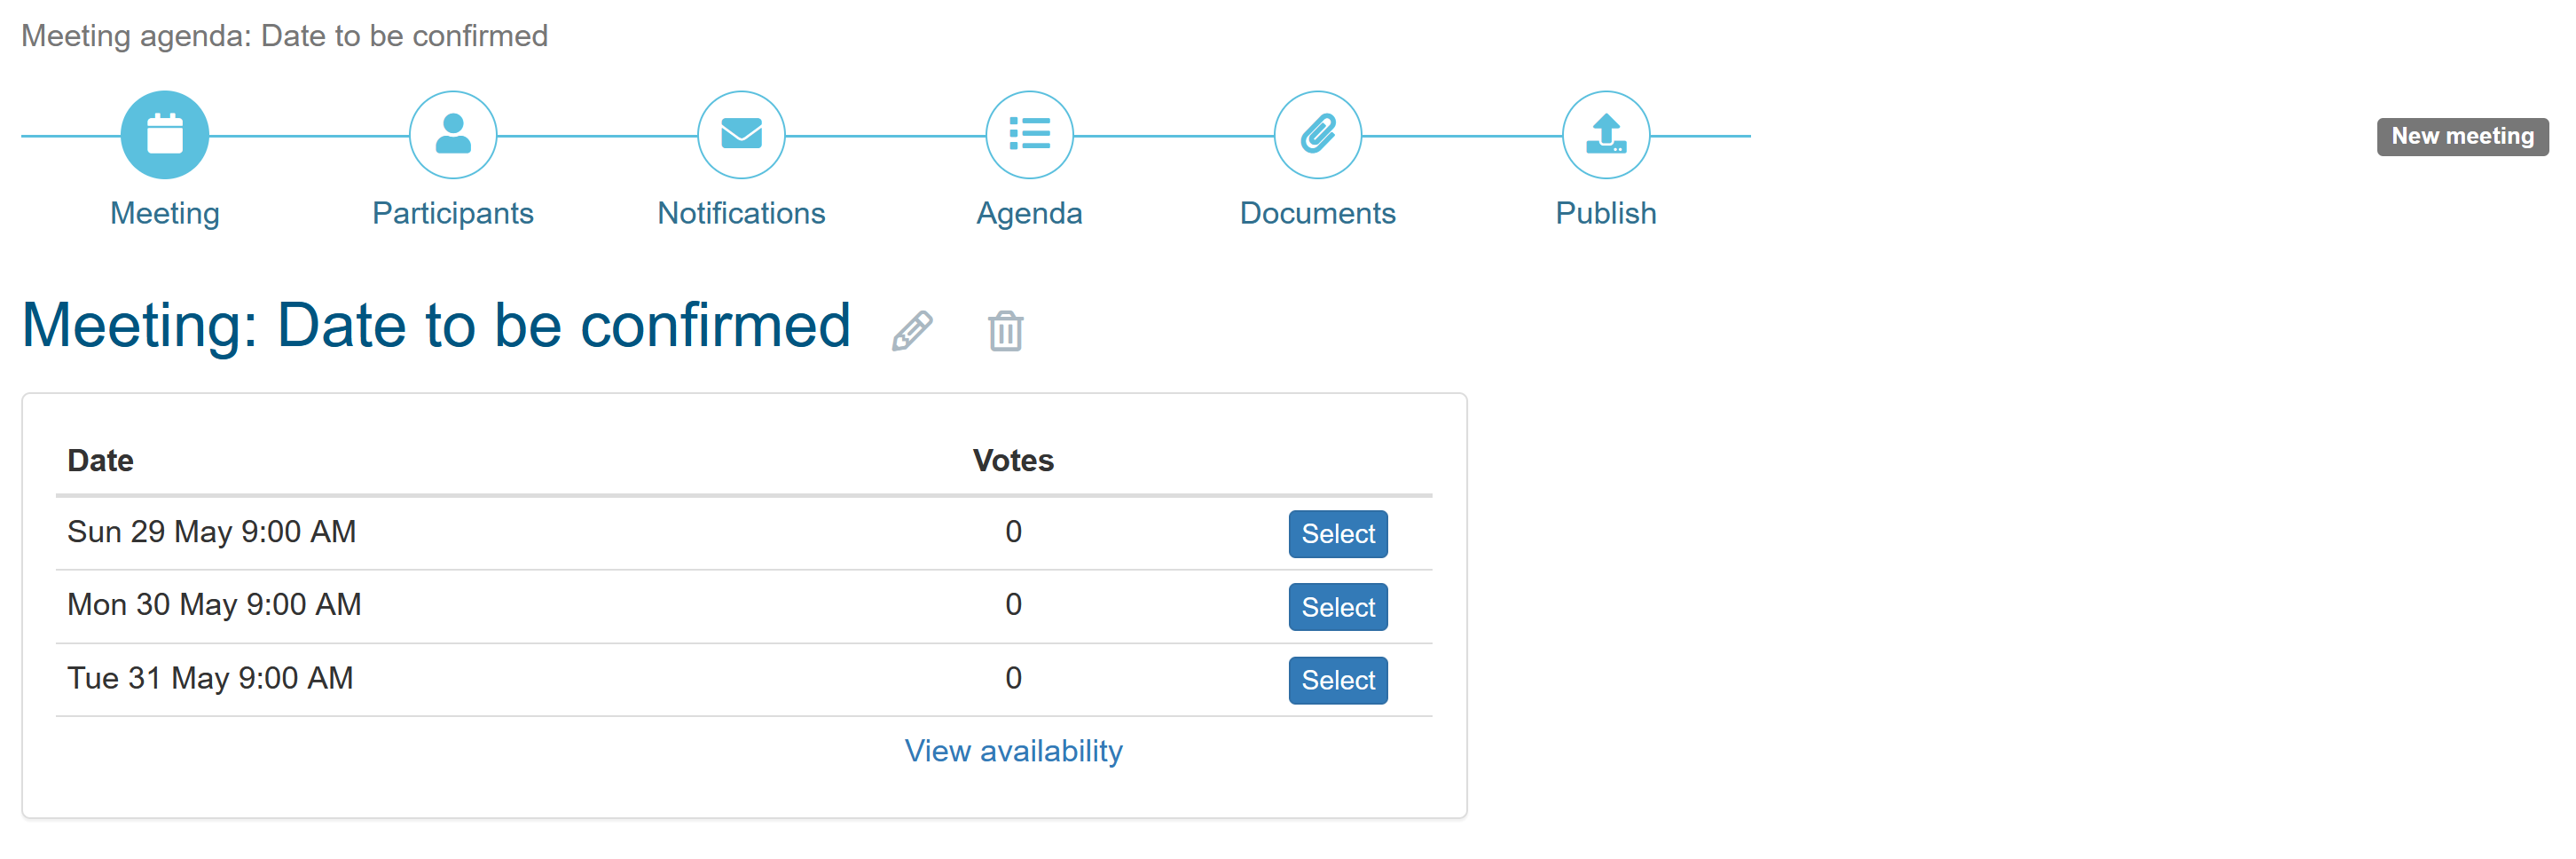Click the New meeting button

pyautogui.click(x=2462, y=136)
